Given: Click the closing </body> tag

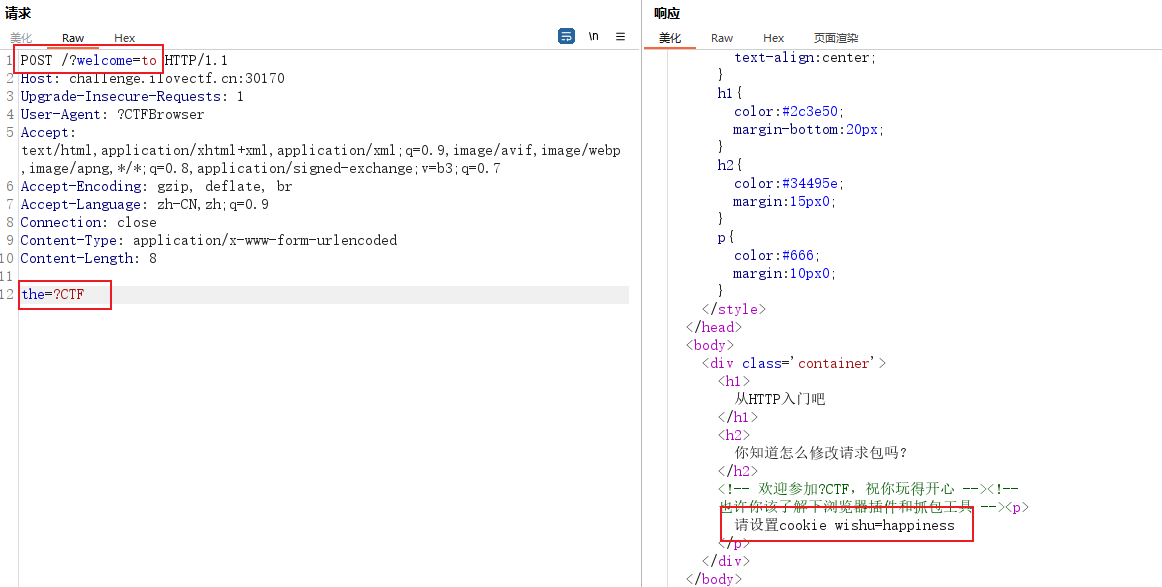Looking at the screenshot, I should [714, 579].
